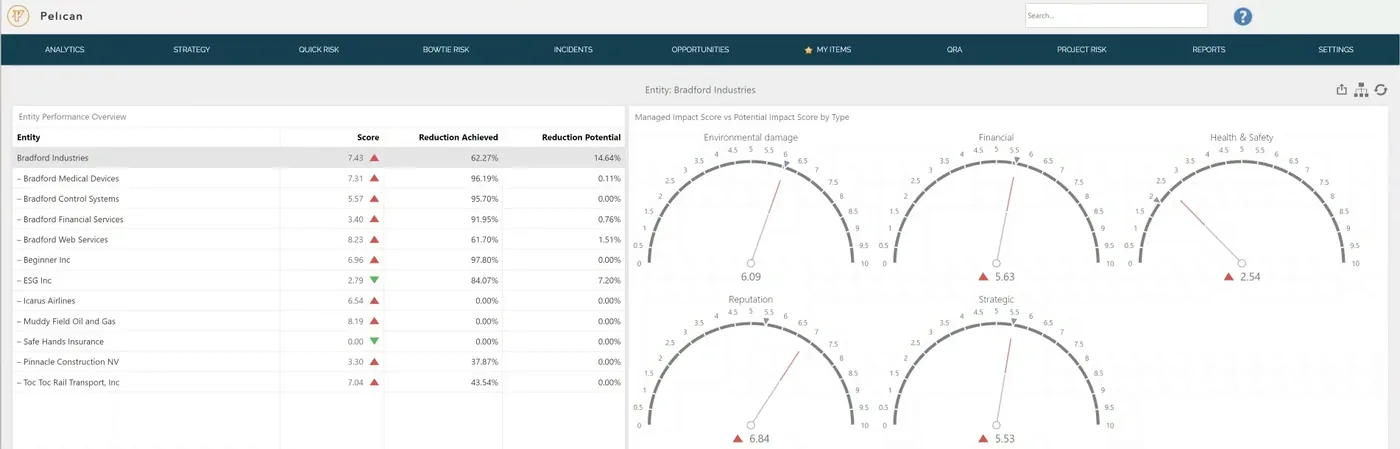Click the 7.20% cell in ESG Inc row

(609, 280)
